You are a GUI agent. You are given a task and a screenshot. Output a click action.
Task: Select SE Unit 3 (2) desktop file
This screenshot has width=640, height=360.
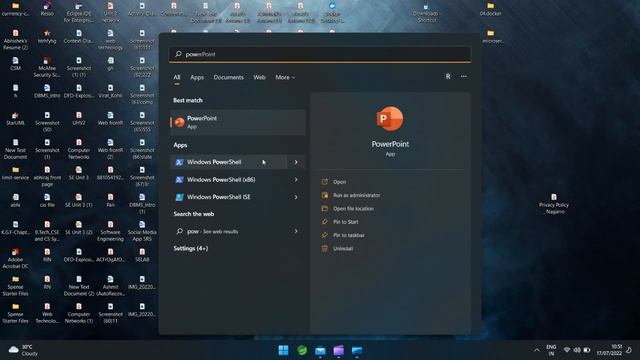click(79, 228)
